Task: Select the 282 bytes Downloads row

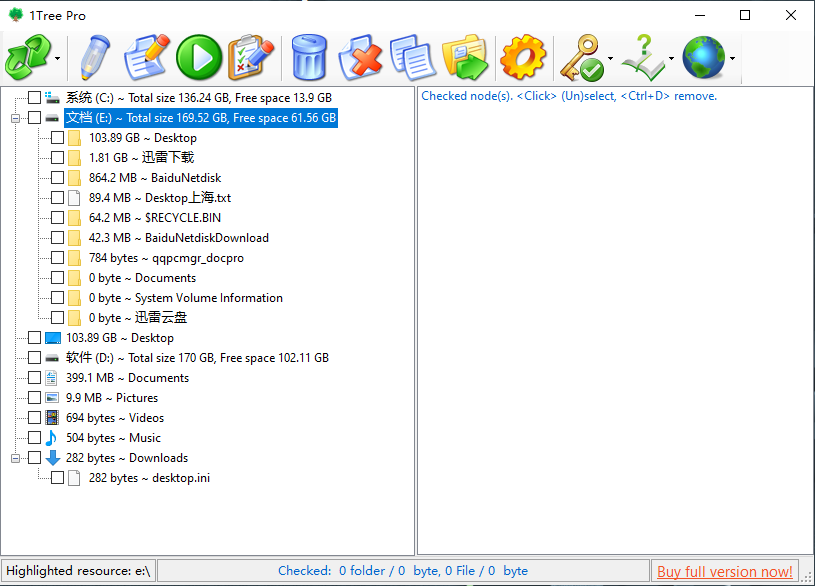Action: tap(127, 458)
